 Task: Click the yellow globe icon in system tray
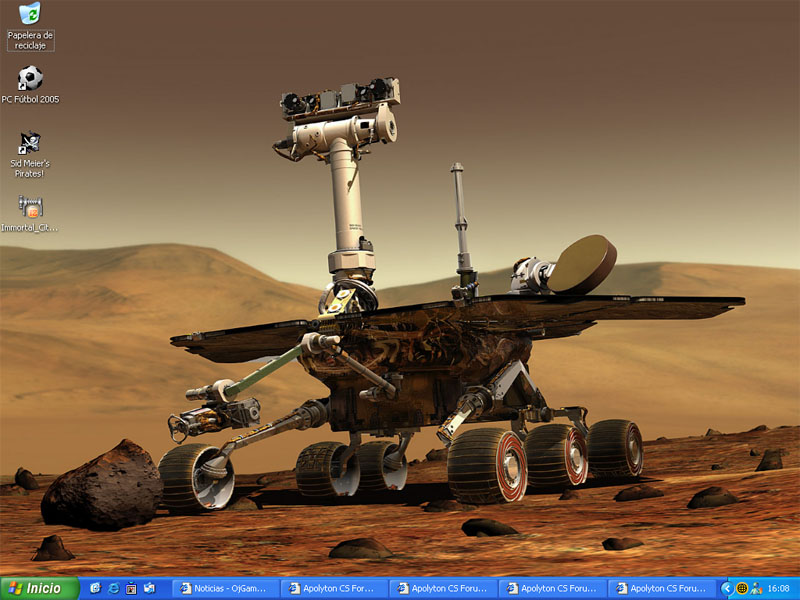coord(742,588)
